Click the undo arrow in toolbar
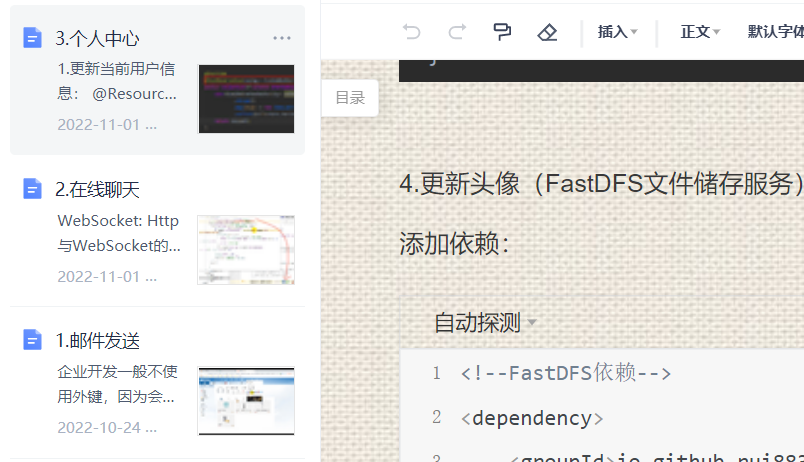 pos(411,32)
